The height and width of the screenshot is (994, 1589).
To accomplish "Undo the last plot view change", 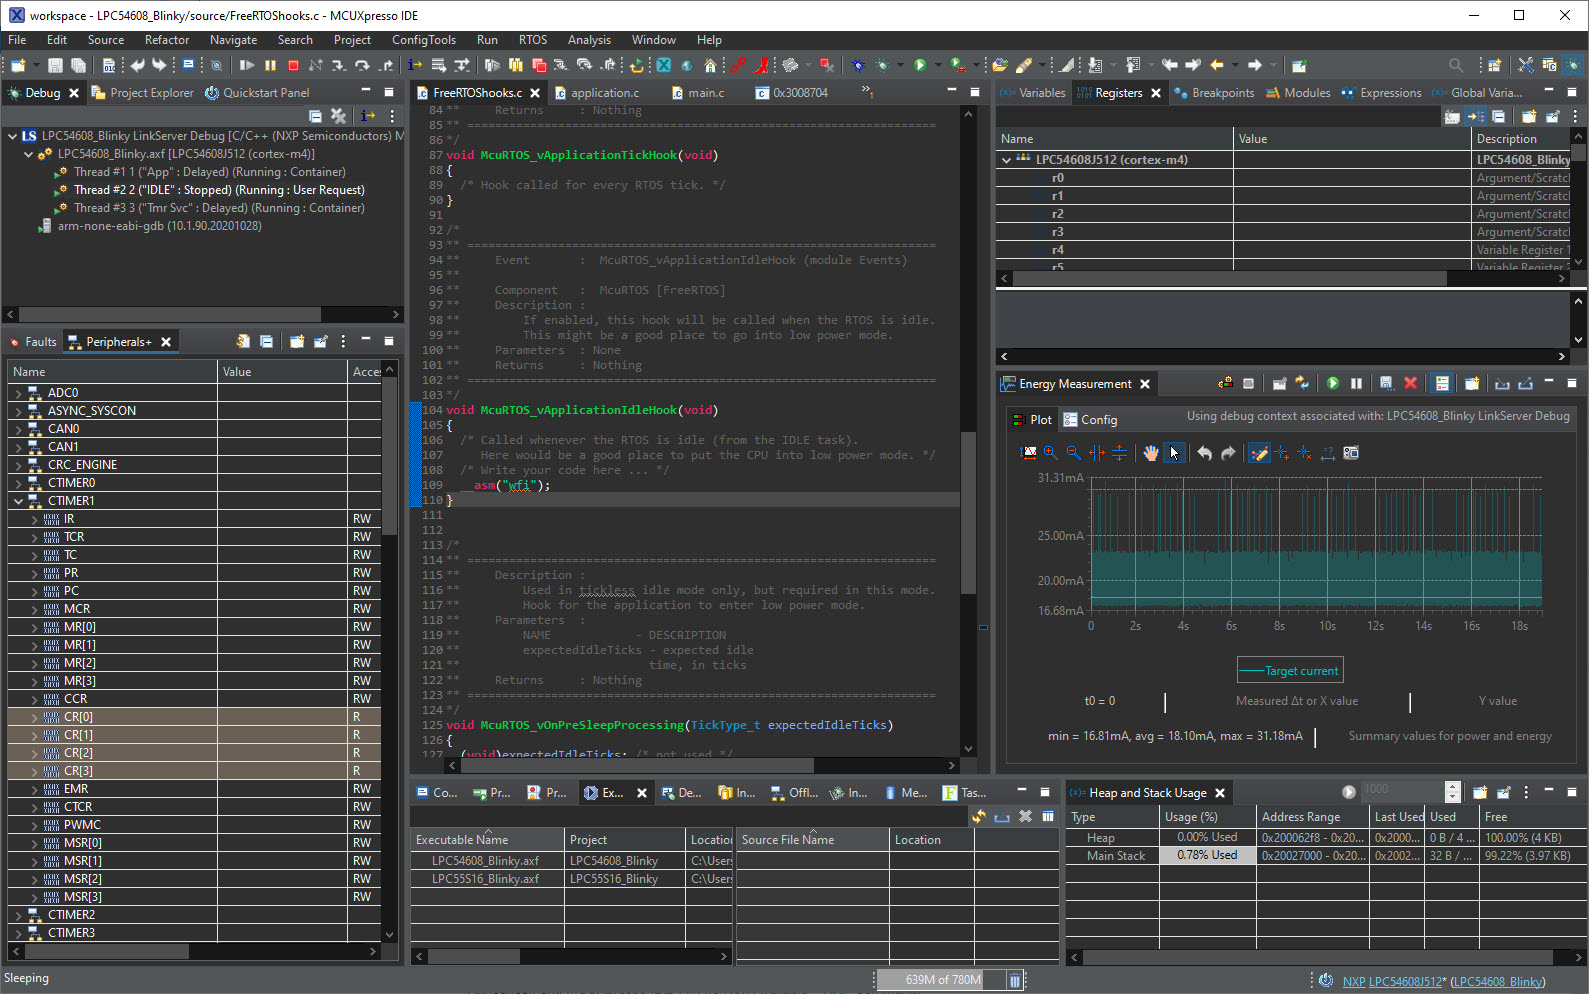I will 1205,453.
